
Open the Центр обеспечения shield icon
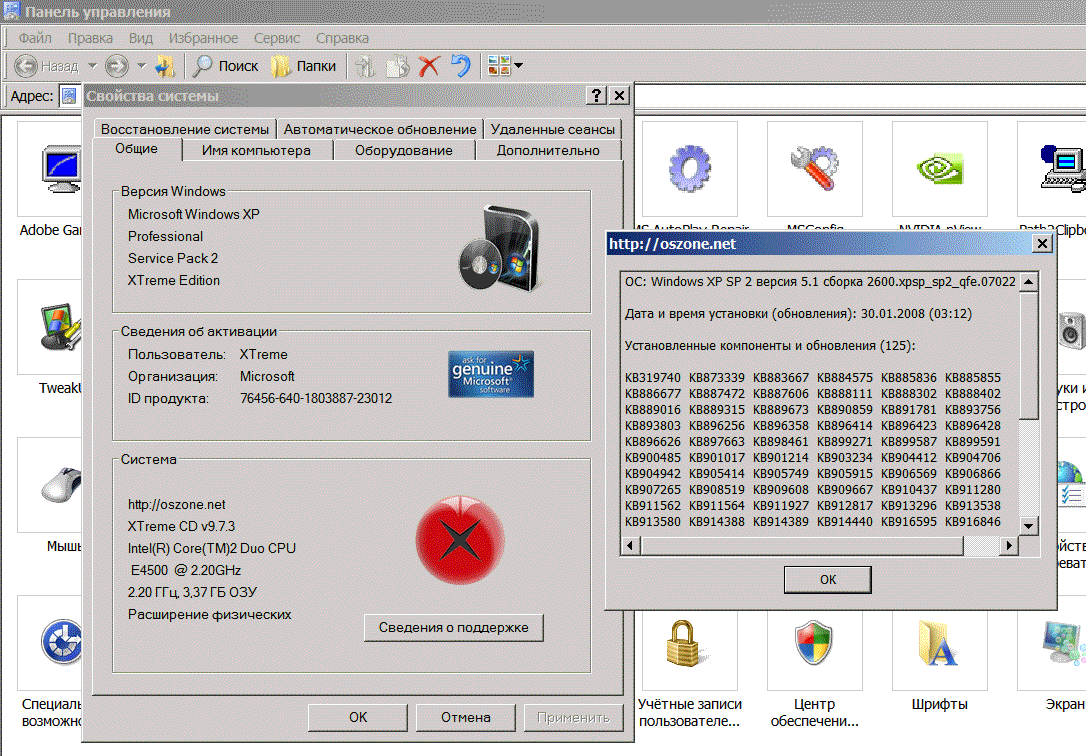(x=813, y=642)
